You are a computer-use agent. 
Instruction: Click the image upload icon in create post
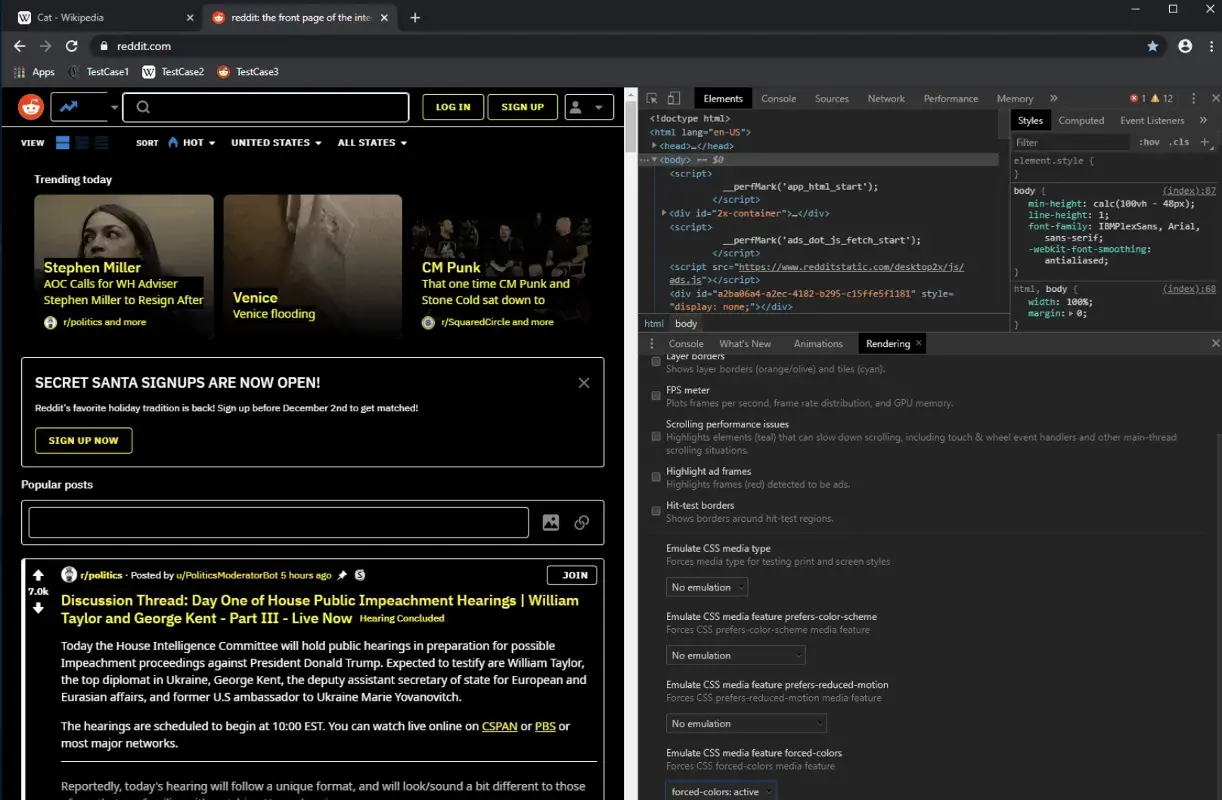click(x=551, y=522)
